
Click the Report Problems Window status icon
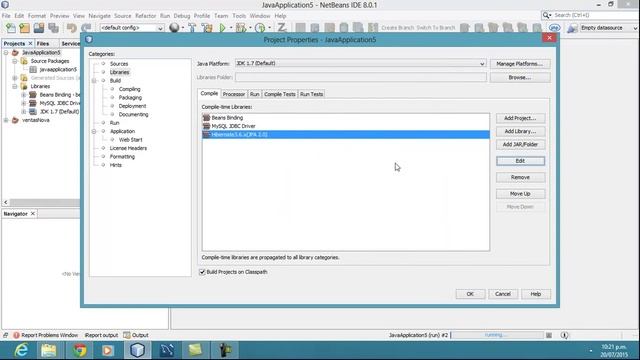click(16, 335)
